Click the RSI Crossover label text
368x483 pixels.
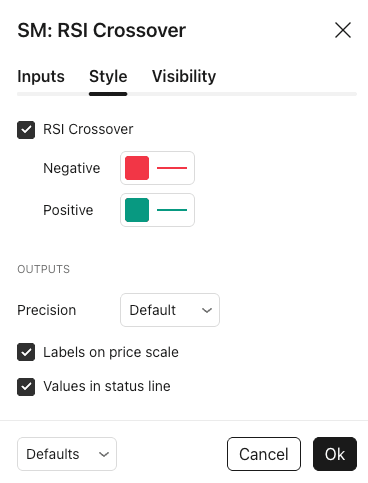coord(88,129)
